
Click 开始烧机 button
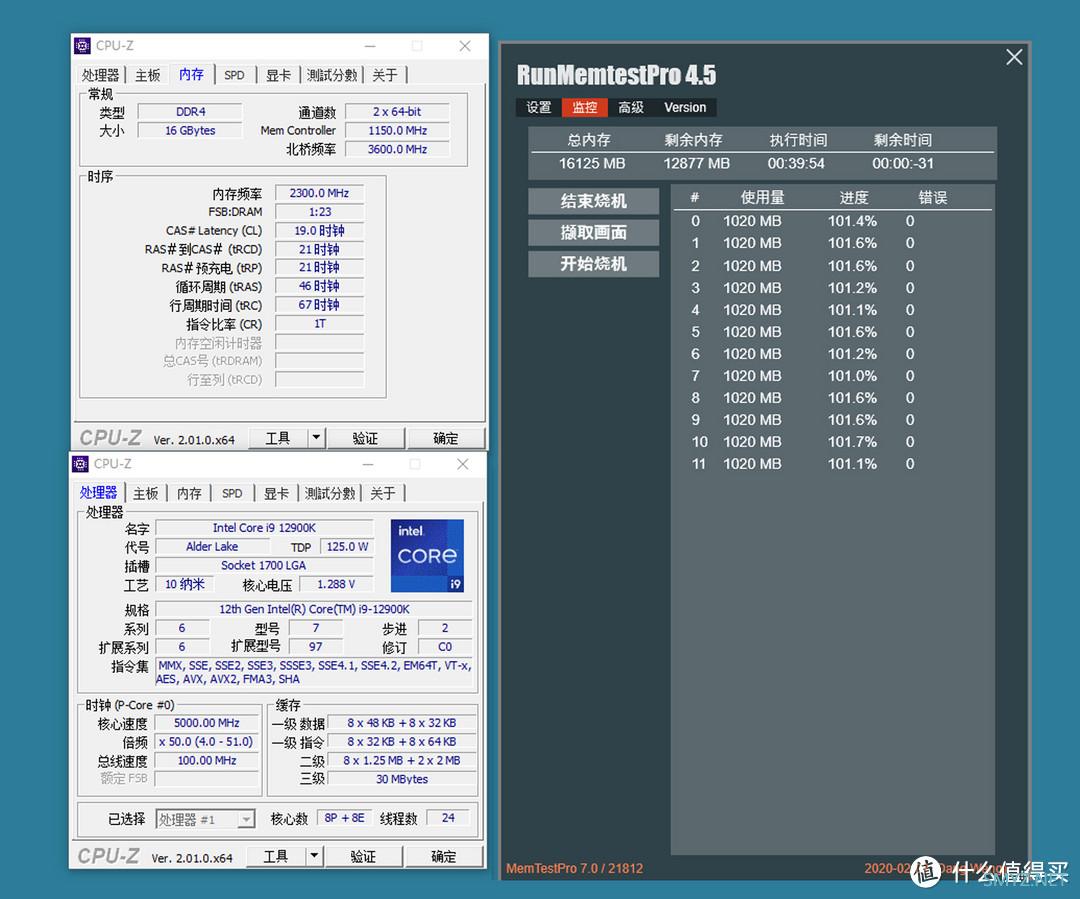point(594,264)
